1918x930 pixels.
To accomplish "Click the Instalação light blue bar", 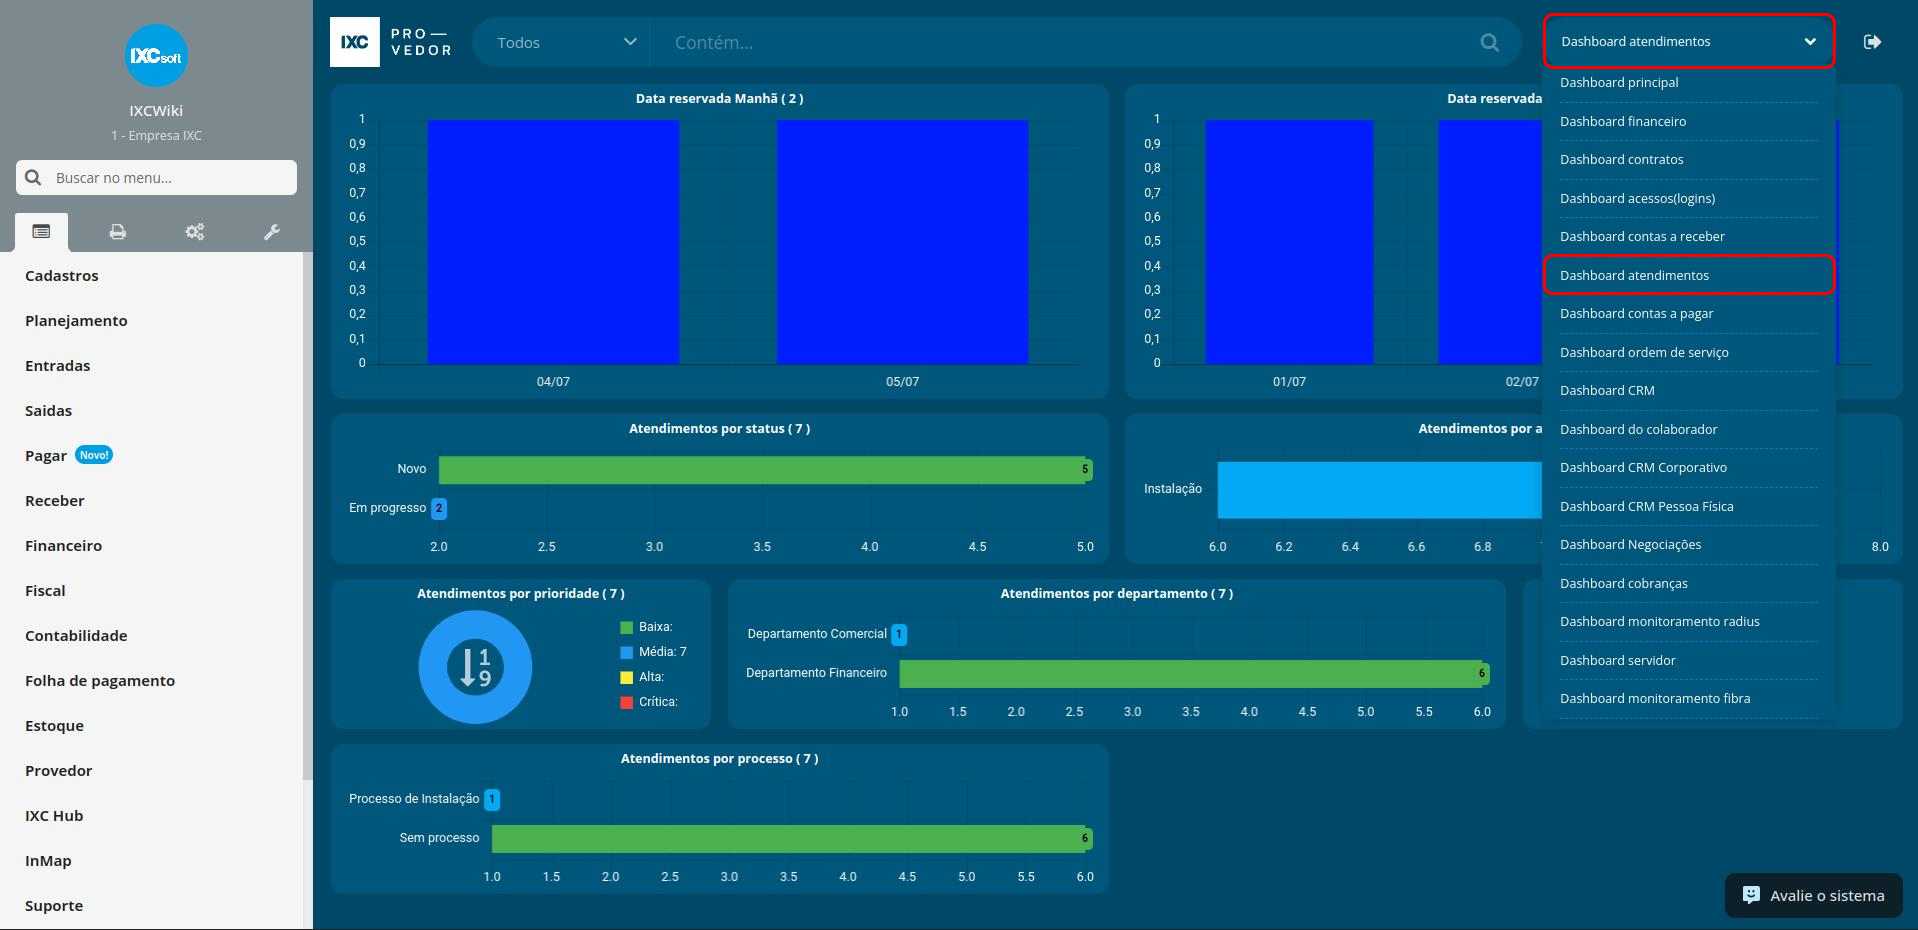I will [x=1380, y=490].
